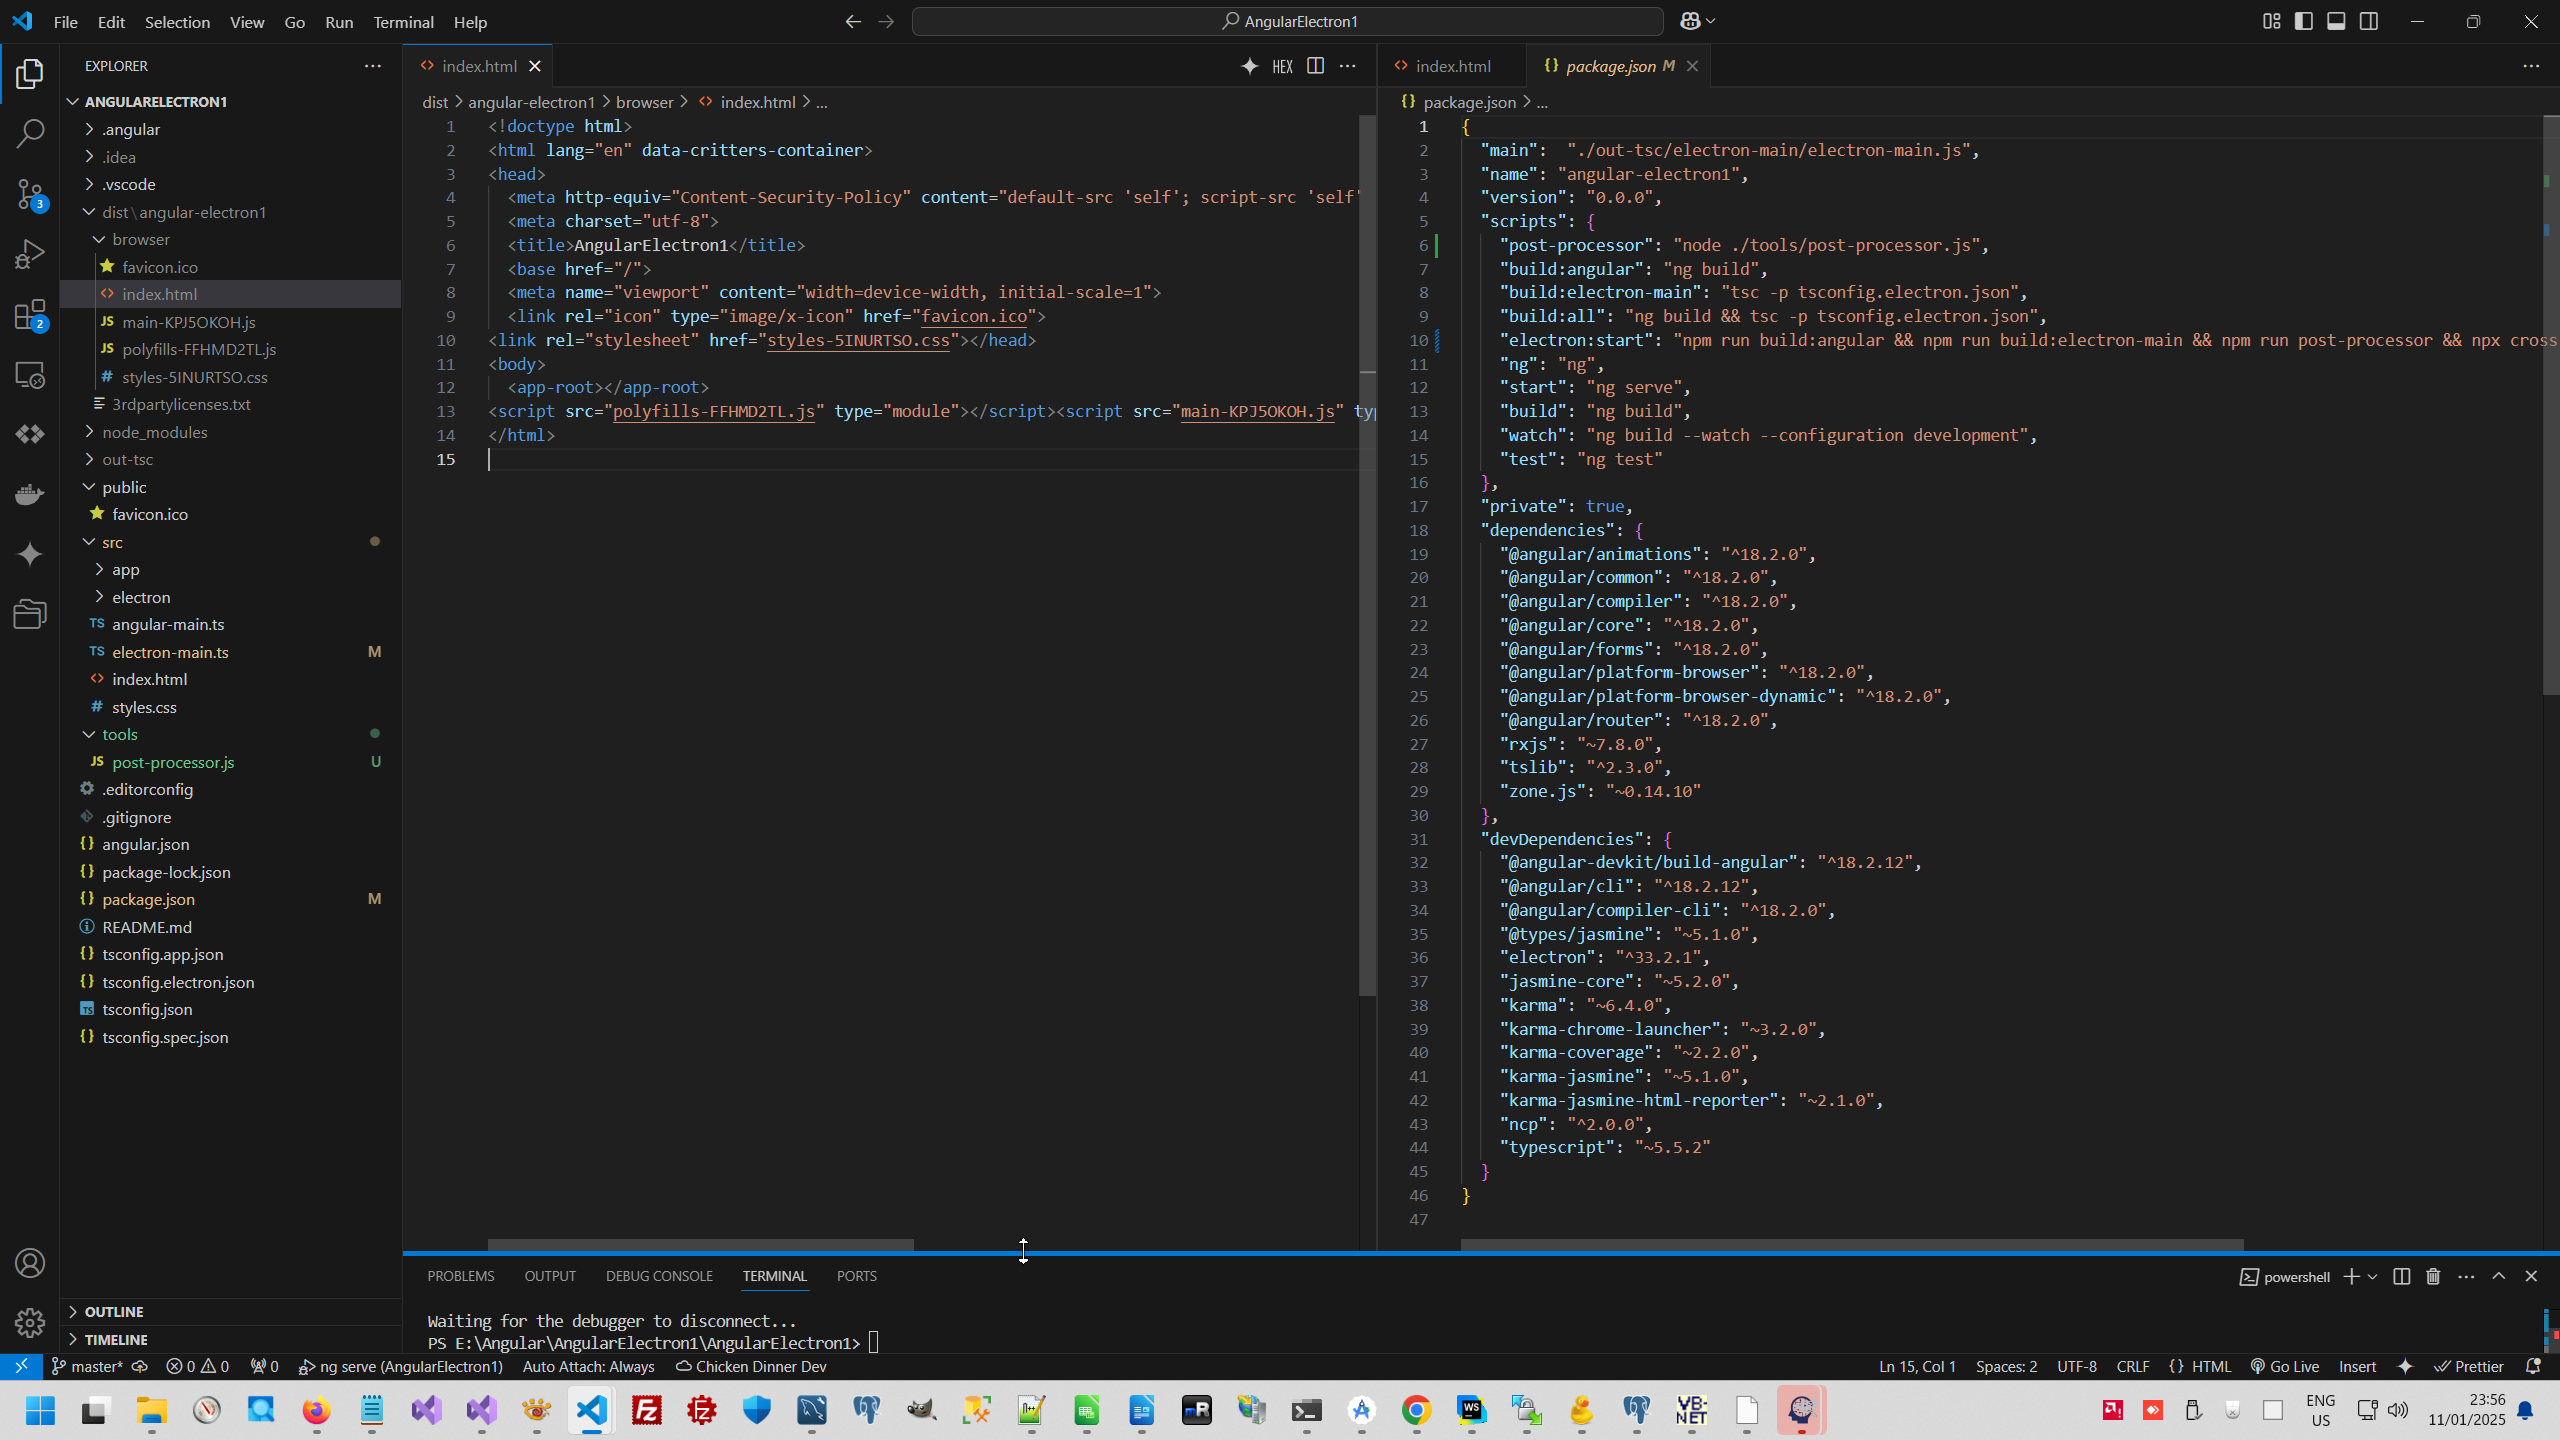Open Extensions view in activity bar

click(30, 315)
